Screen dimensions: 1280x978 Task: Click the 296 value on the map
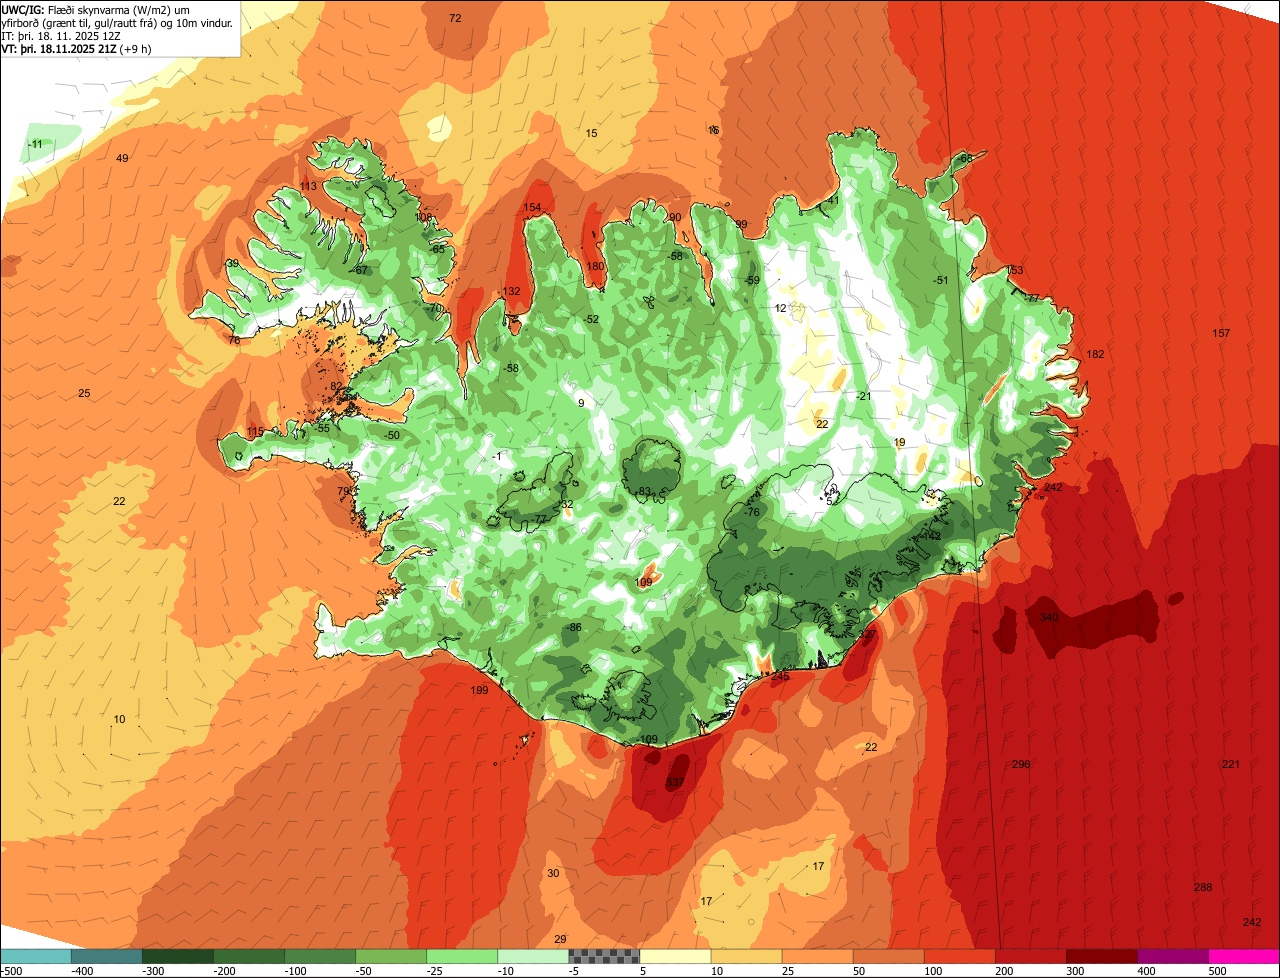point(1021,765)
